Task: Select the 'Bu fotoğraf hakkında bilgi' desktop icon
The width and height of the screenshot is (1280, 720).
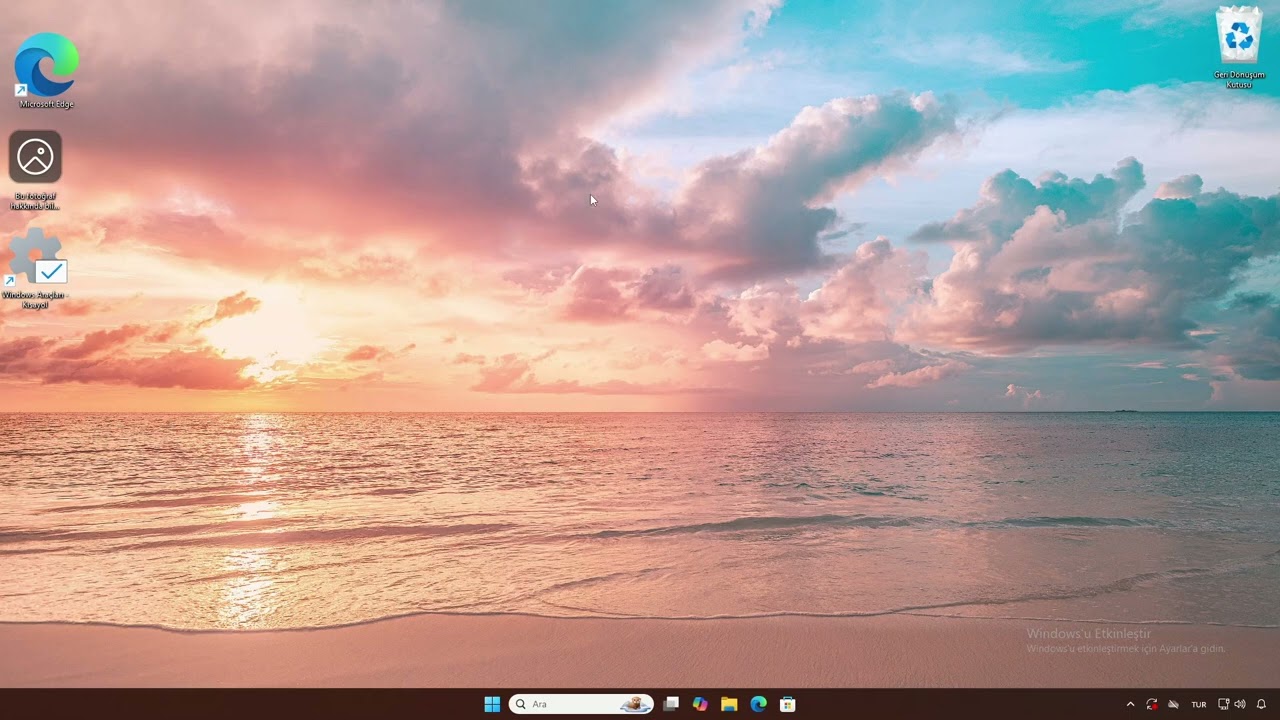Action: pyautogui.click(x=35, y=170)
